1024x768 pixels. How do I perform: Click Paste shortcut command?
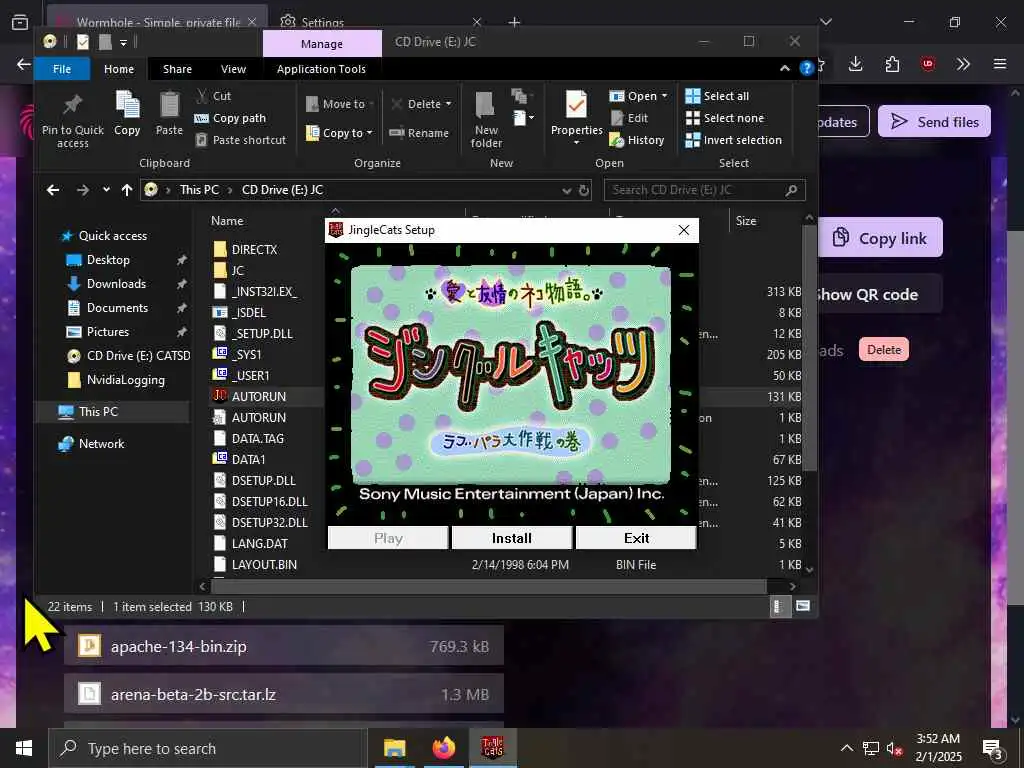(x=240, y=140)
